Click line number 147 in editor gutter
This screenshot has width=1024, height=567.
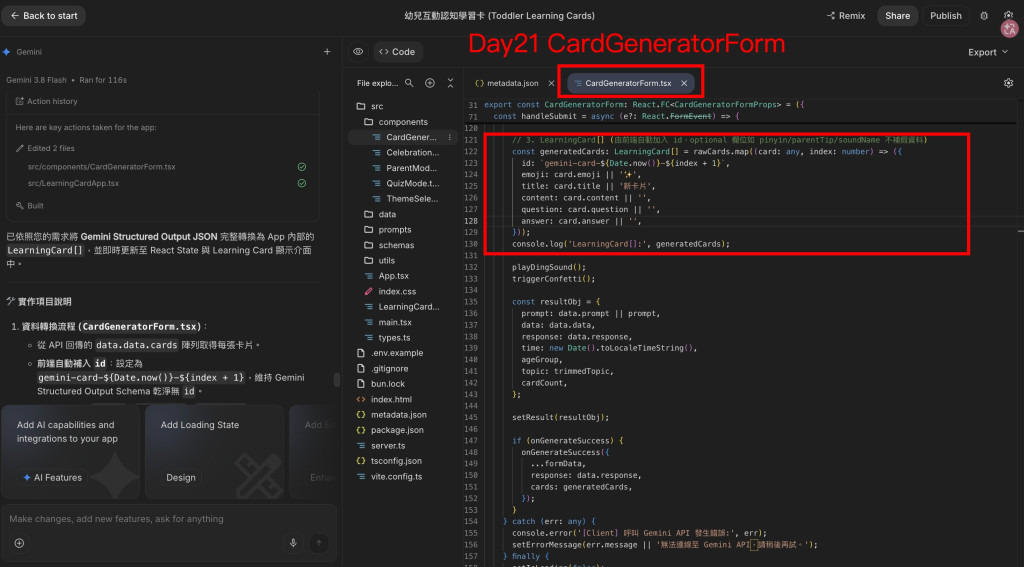pos(471,440)
